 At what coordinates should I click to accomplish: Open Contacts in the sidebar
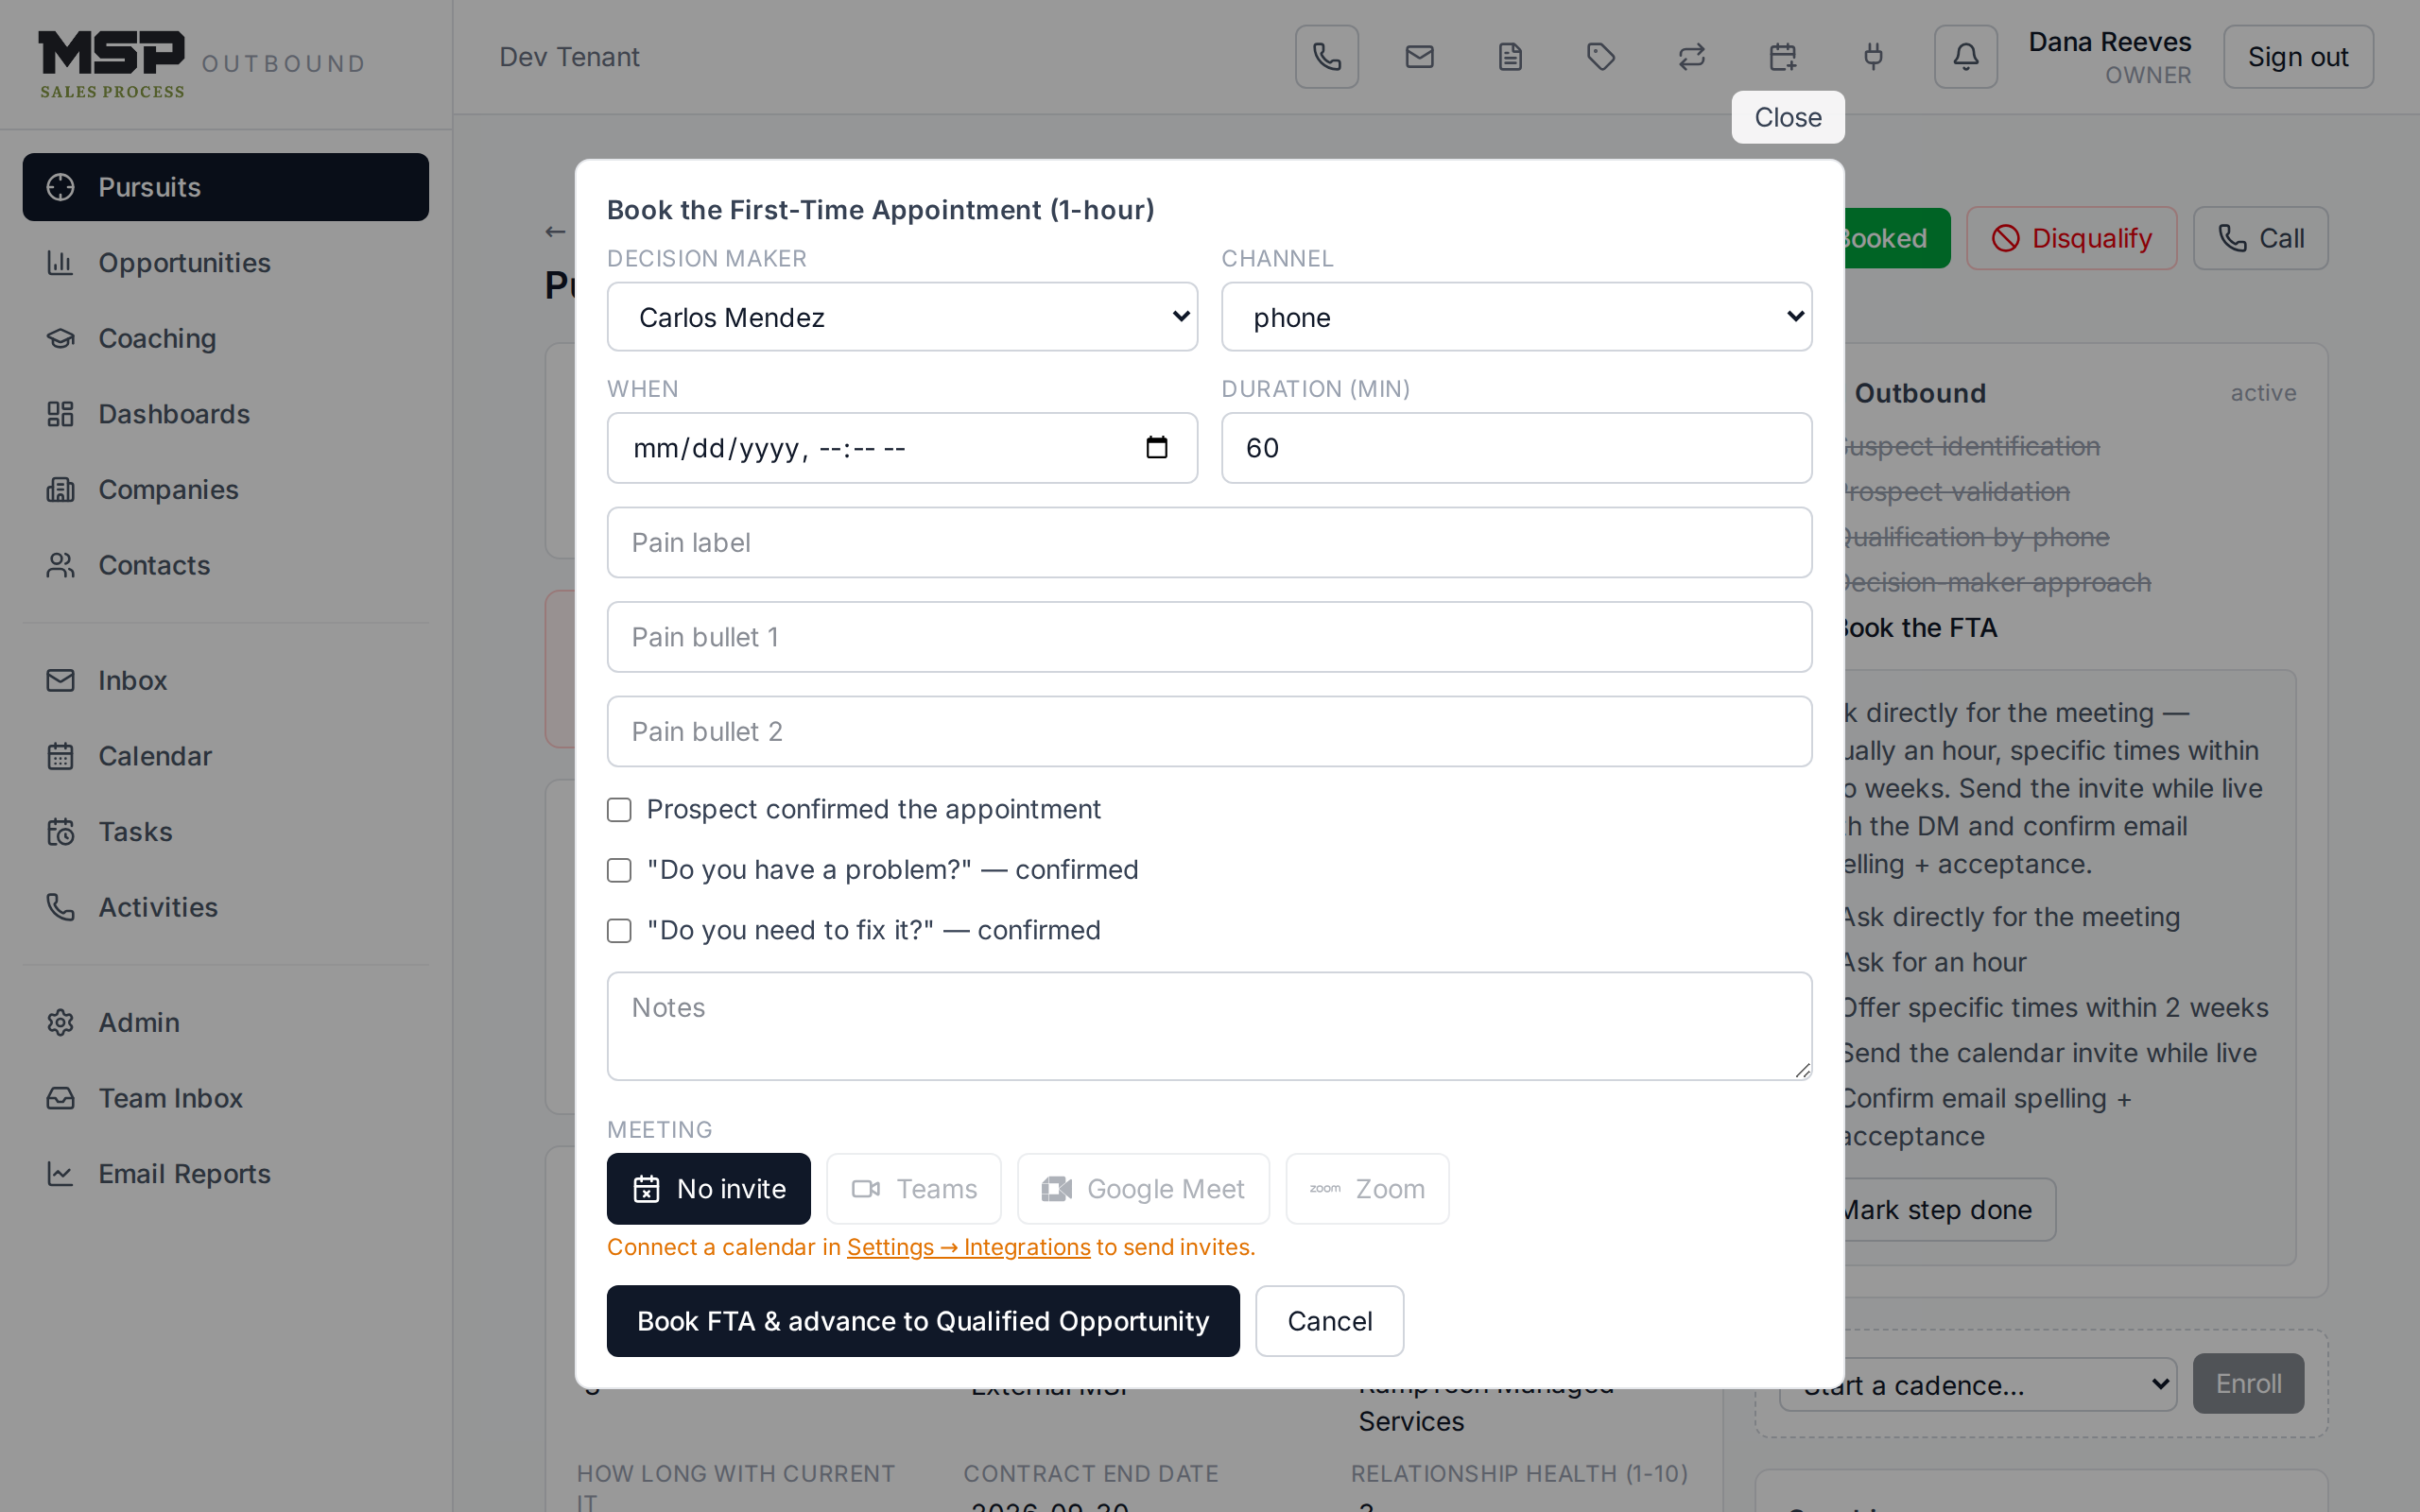226,565
